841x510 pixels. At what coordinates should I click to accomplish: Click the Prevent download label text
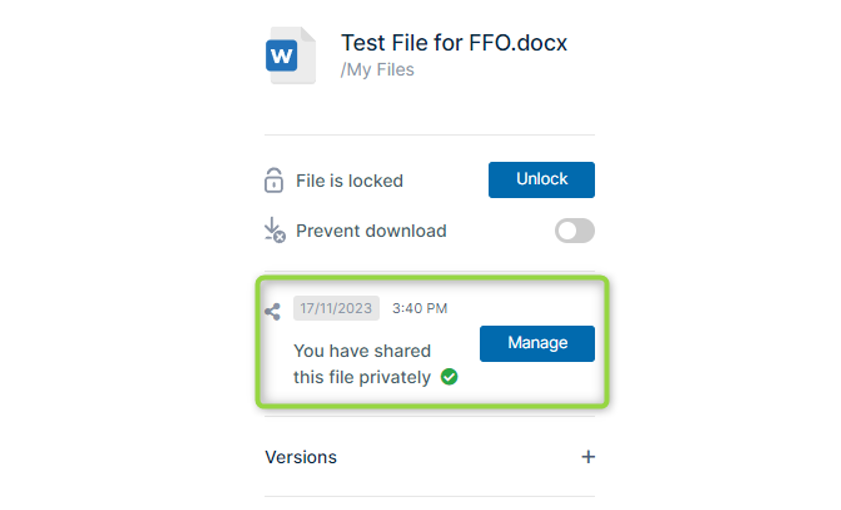[371, 231]
